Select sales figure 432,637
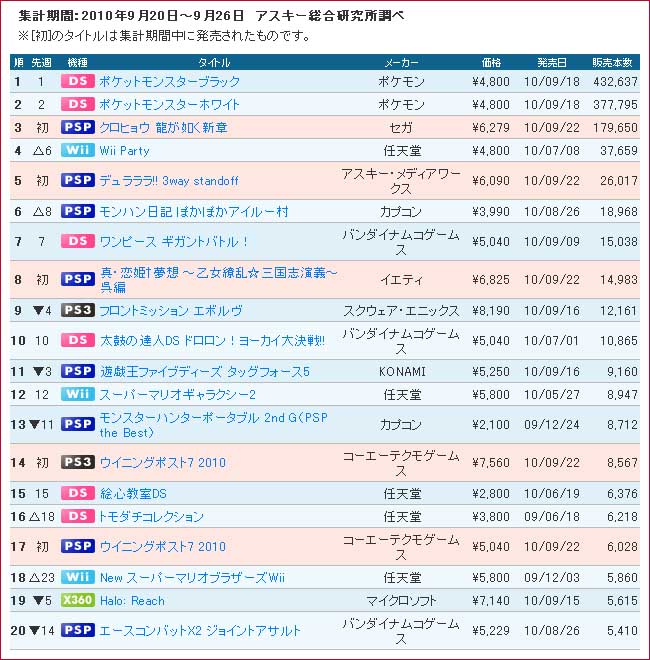650x660 pixels. (615, 81)
